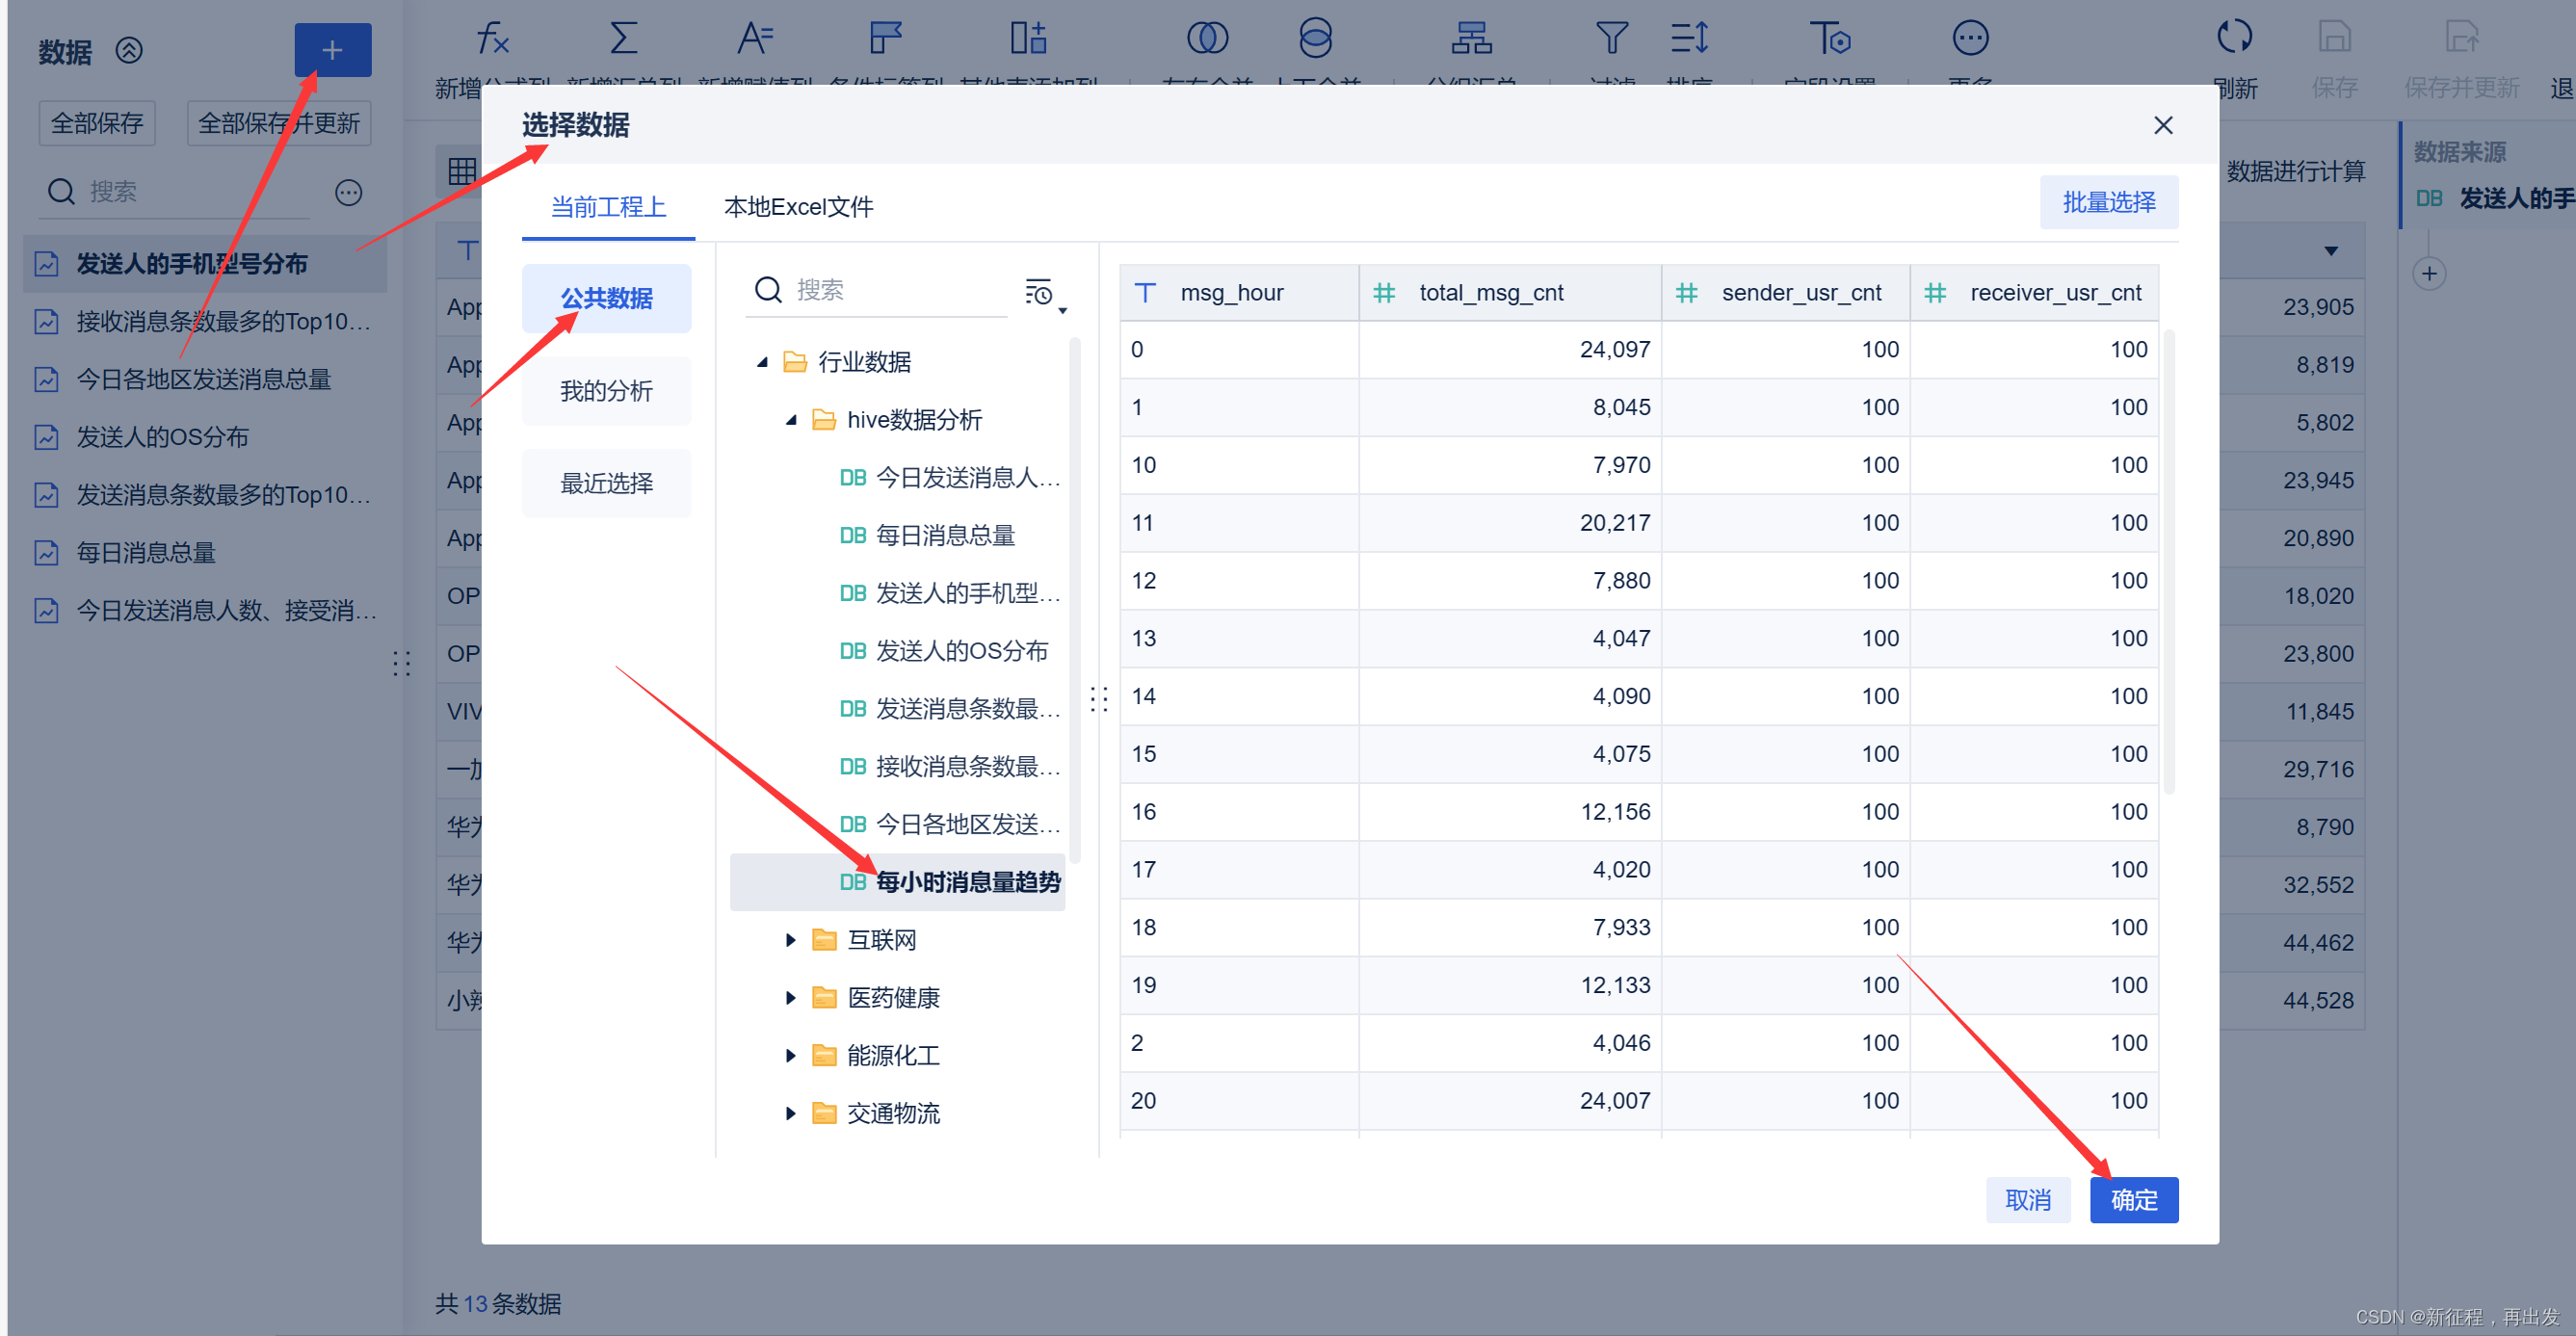Open the small dropdown arrow beside the sort icon
Screen dimensions: 2576x1336
pos(1063,311)
